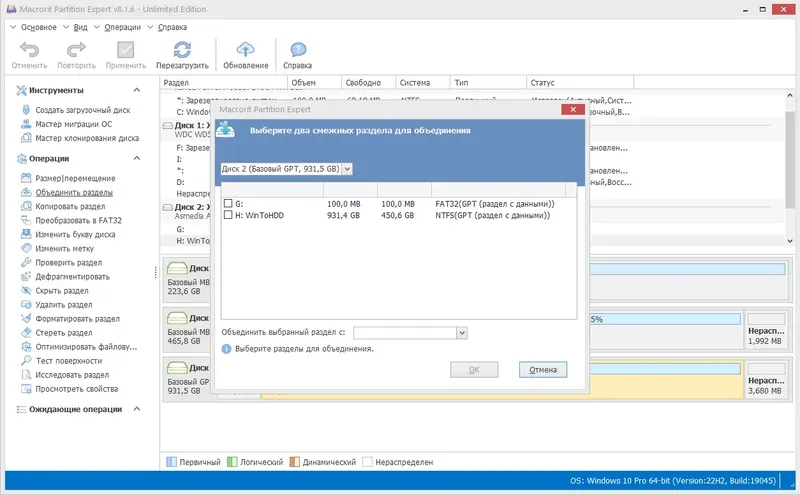Open the Объединить выбранный раздел с dropdown
Viewport: 800px width, 495px height.
click(462, 333)
